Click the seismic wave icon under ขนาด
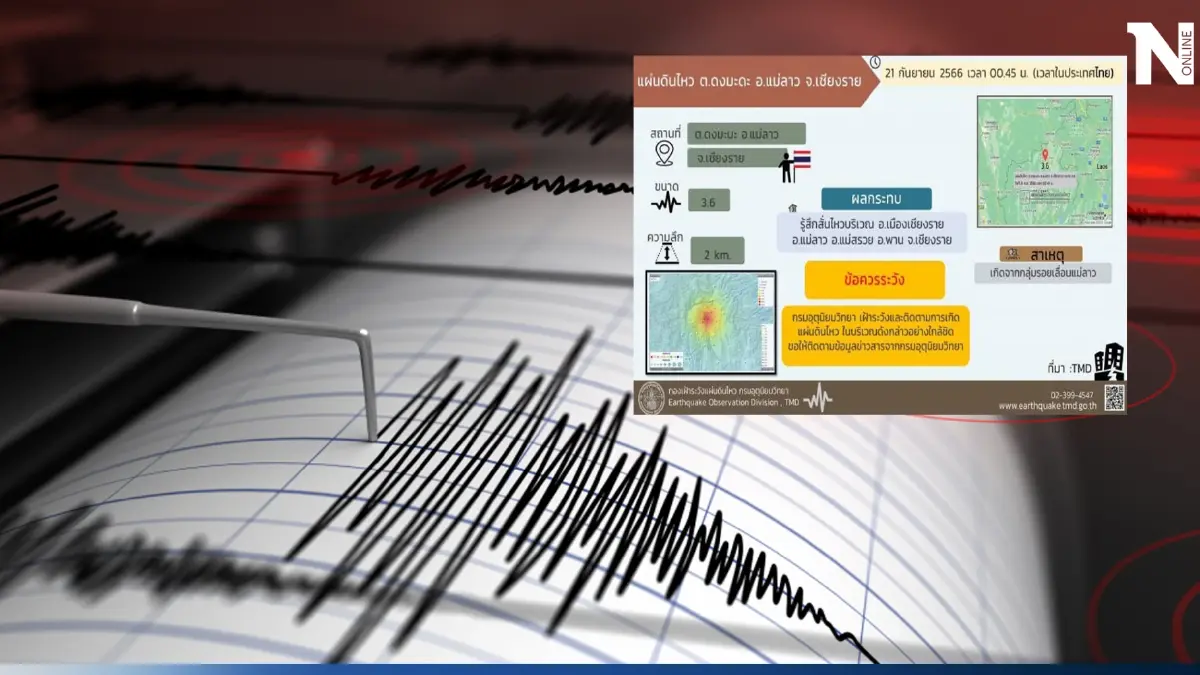 click(x=665, y=203)
